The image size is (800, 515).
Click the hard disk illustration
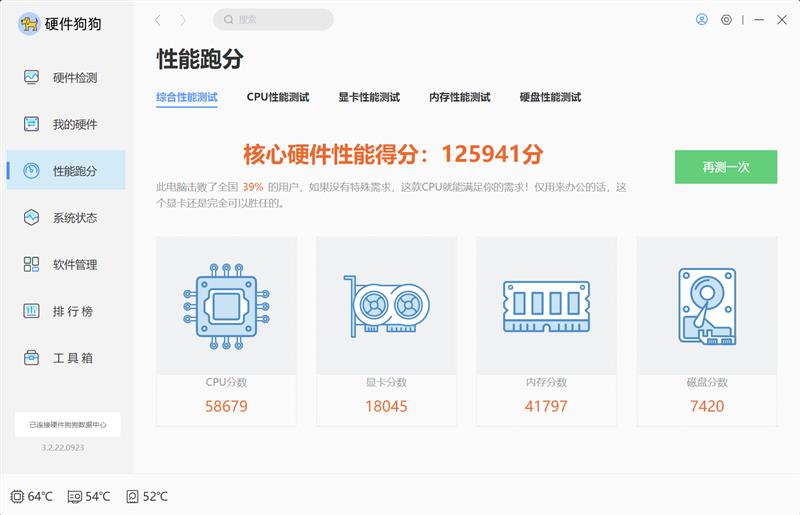[707, 306]
